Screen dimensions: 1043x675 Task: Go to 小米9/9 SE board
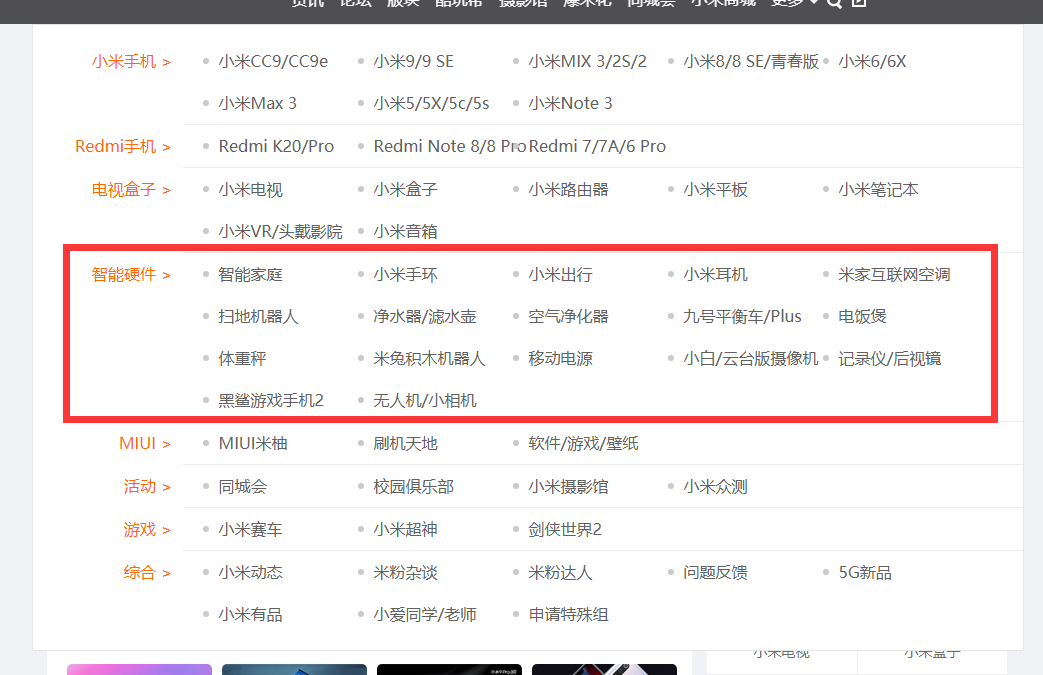click(414, 62)
